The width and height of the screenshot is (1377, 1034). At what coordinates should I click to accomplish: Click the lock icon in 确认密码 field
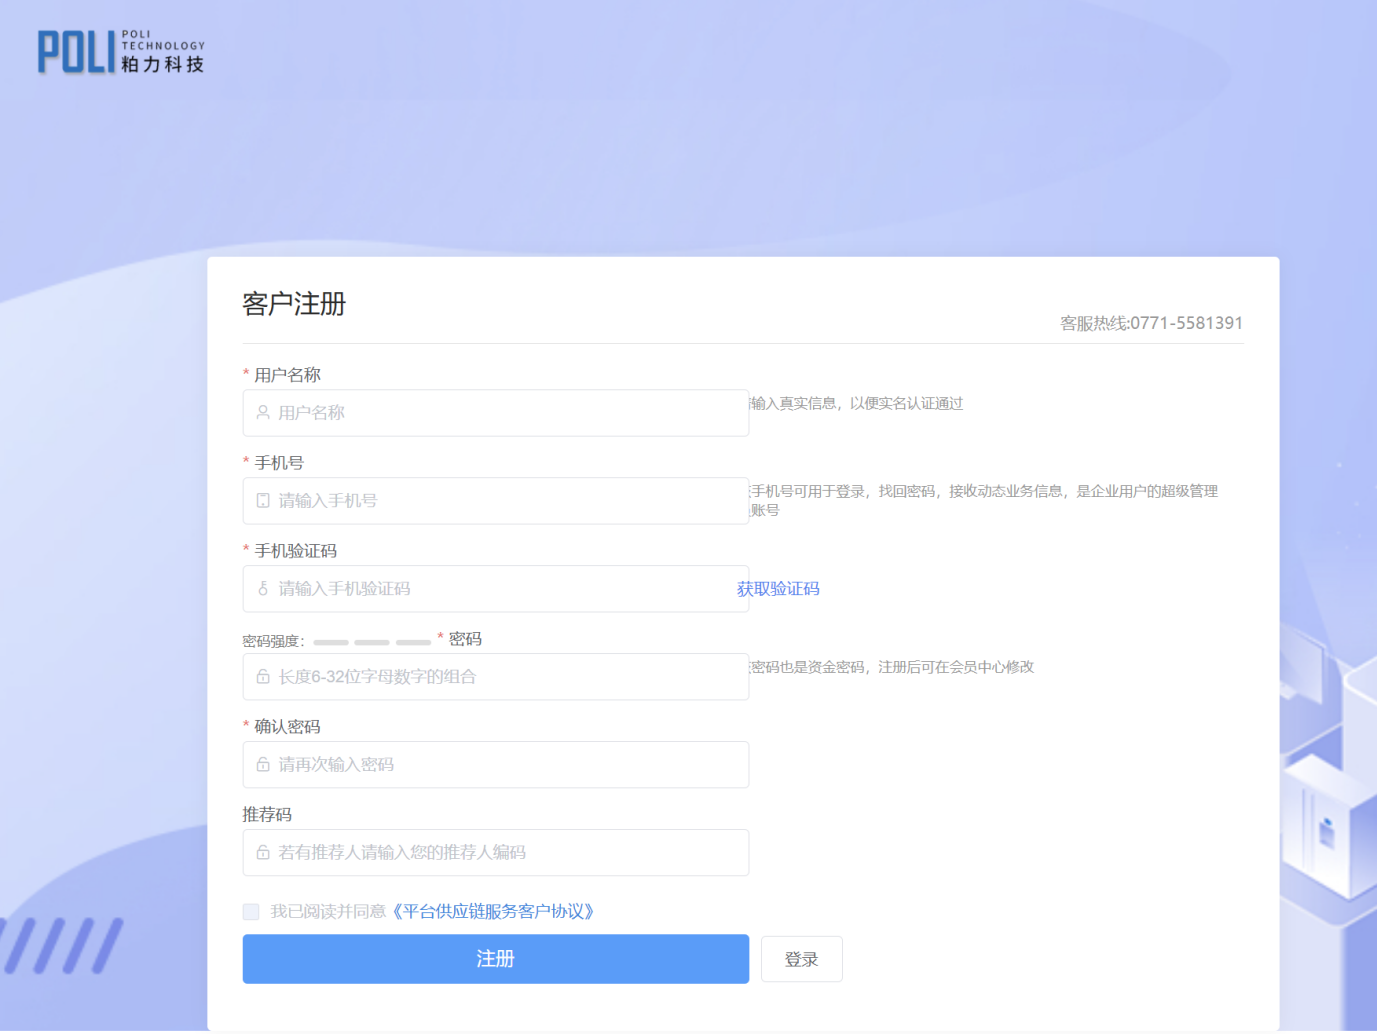pyautogui.click(x=261, y=764)
